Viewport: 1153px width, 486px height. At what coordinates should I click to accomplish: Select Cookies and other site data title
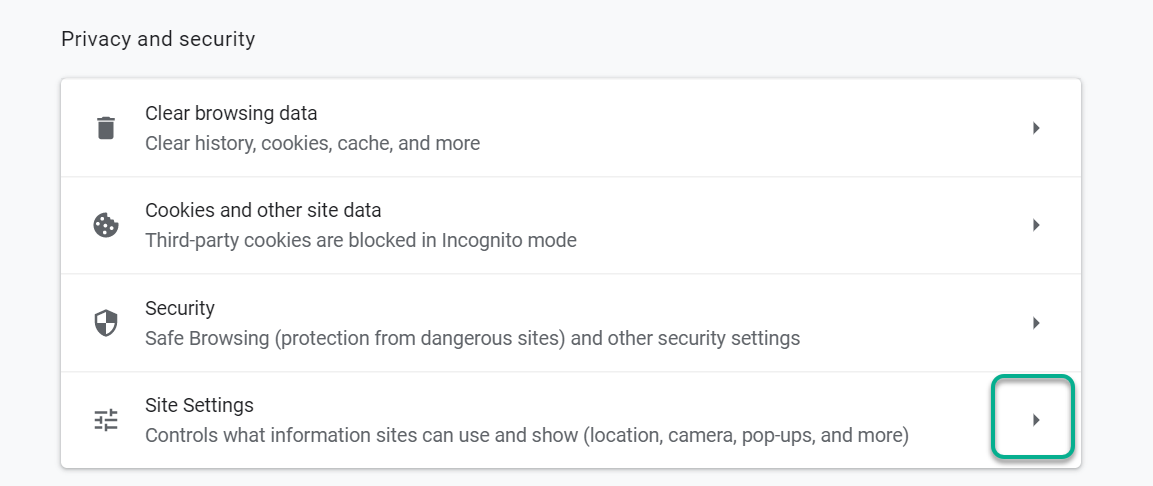[263, 210]
